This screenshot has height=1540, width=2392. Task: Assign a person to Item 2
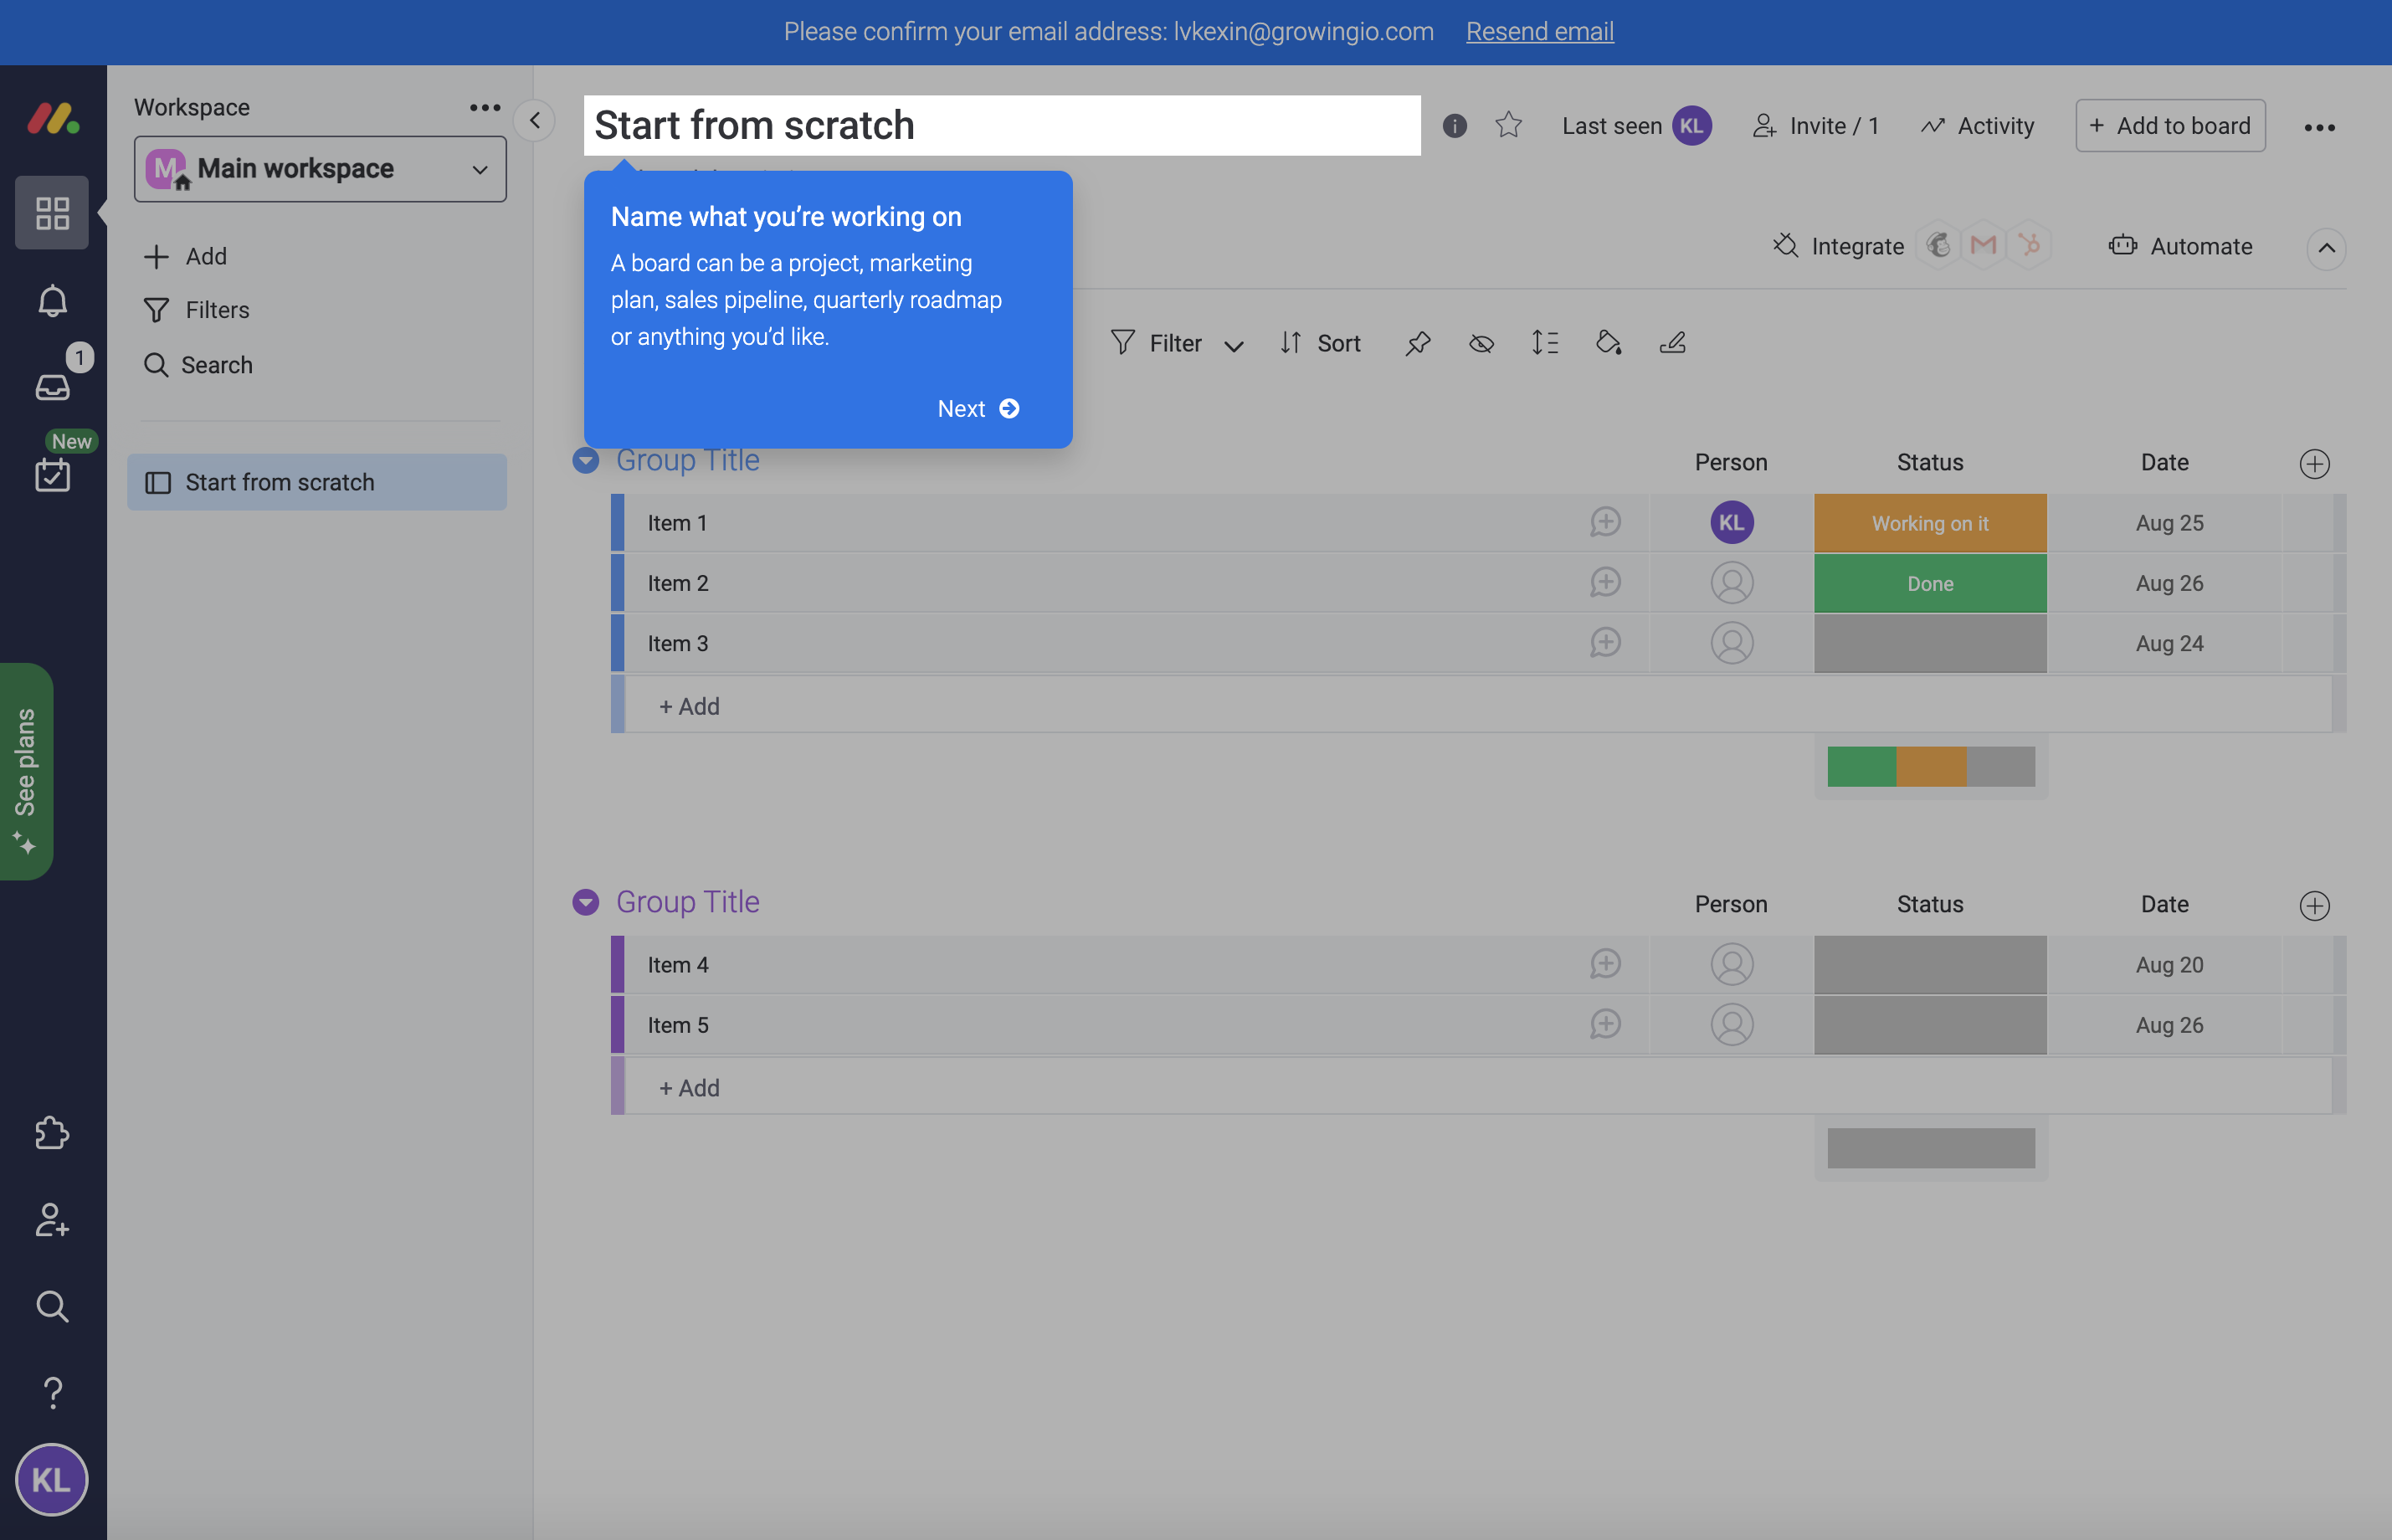coord(1732,583)
